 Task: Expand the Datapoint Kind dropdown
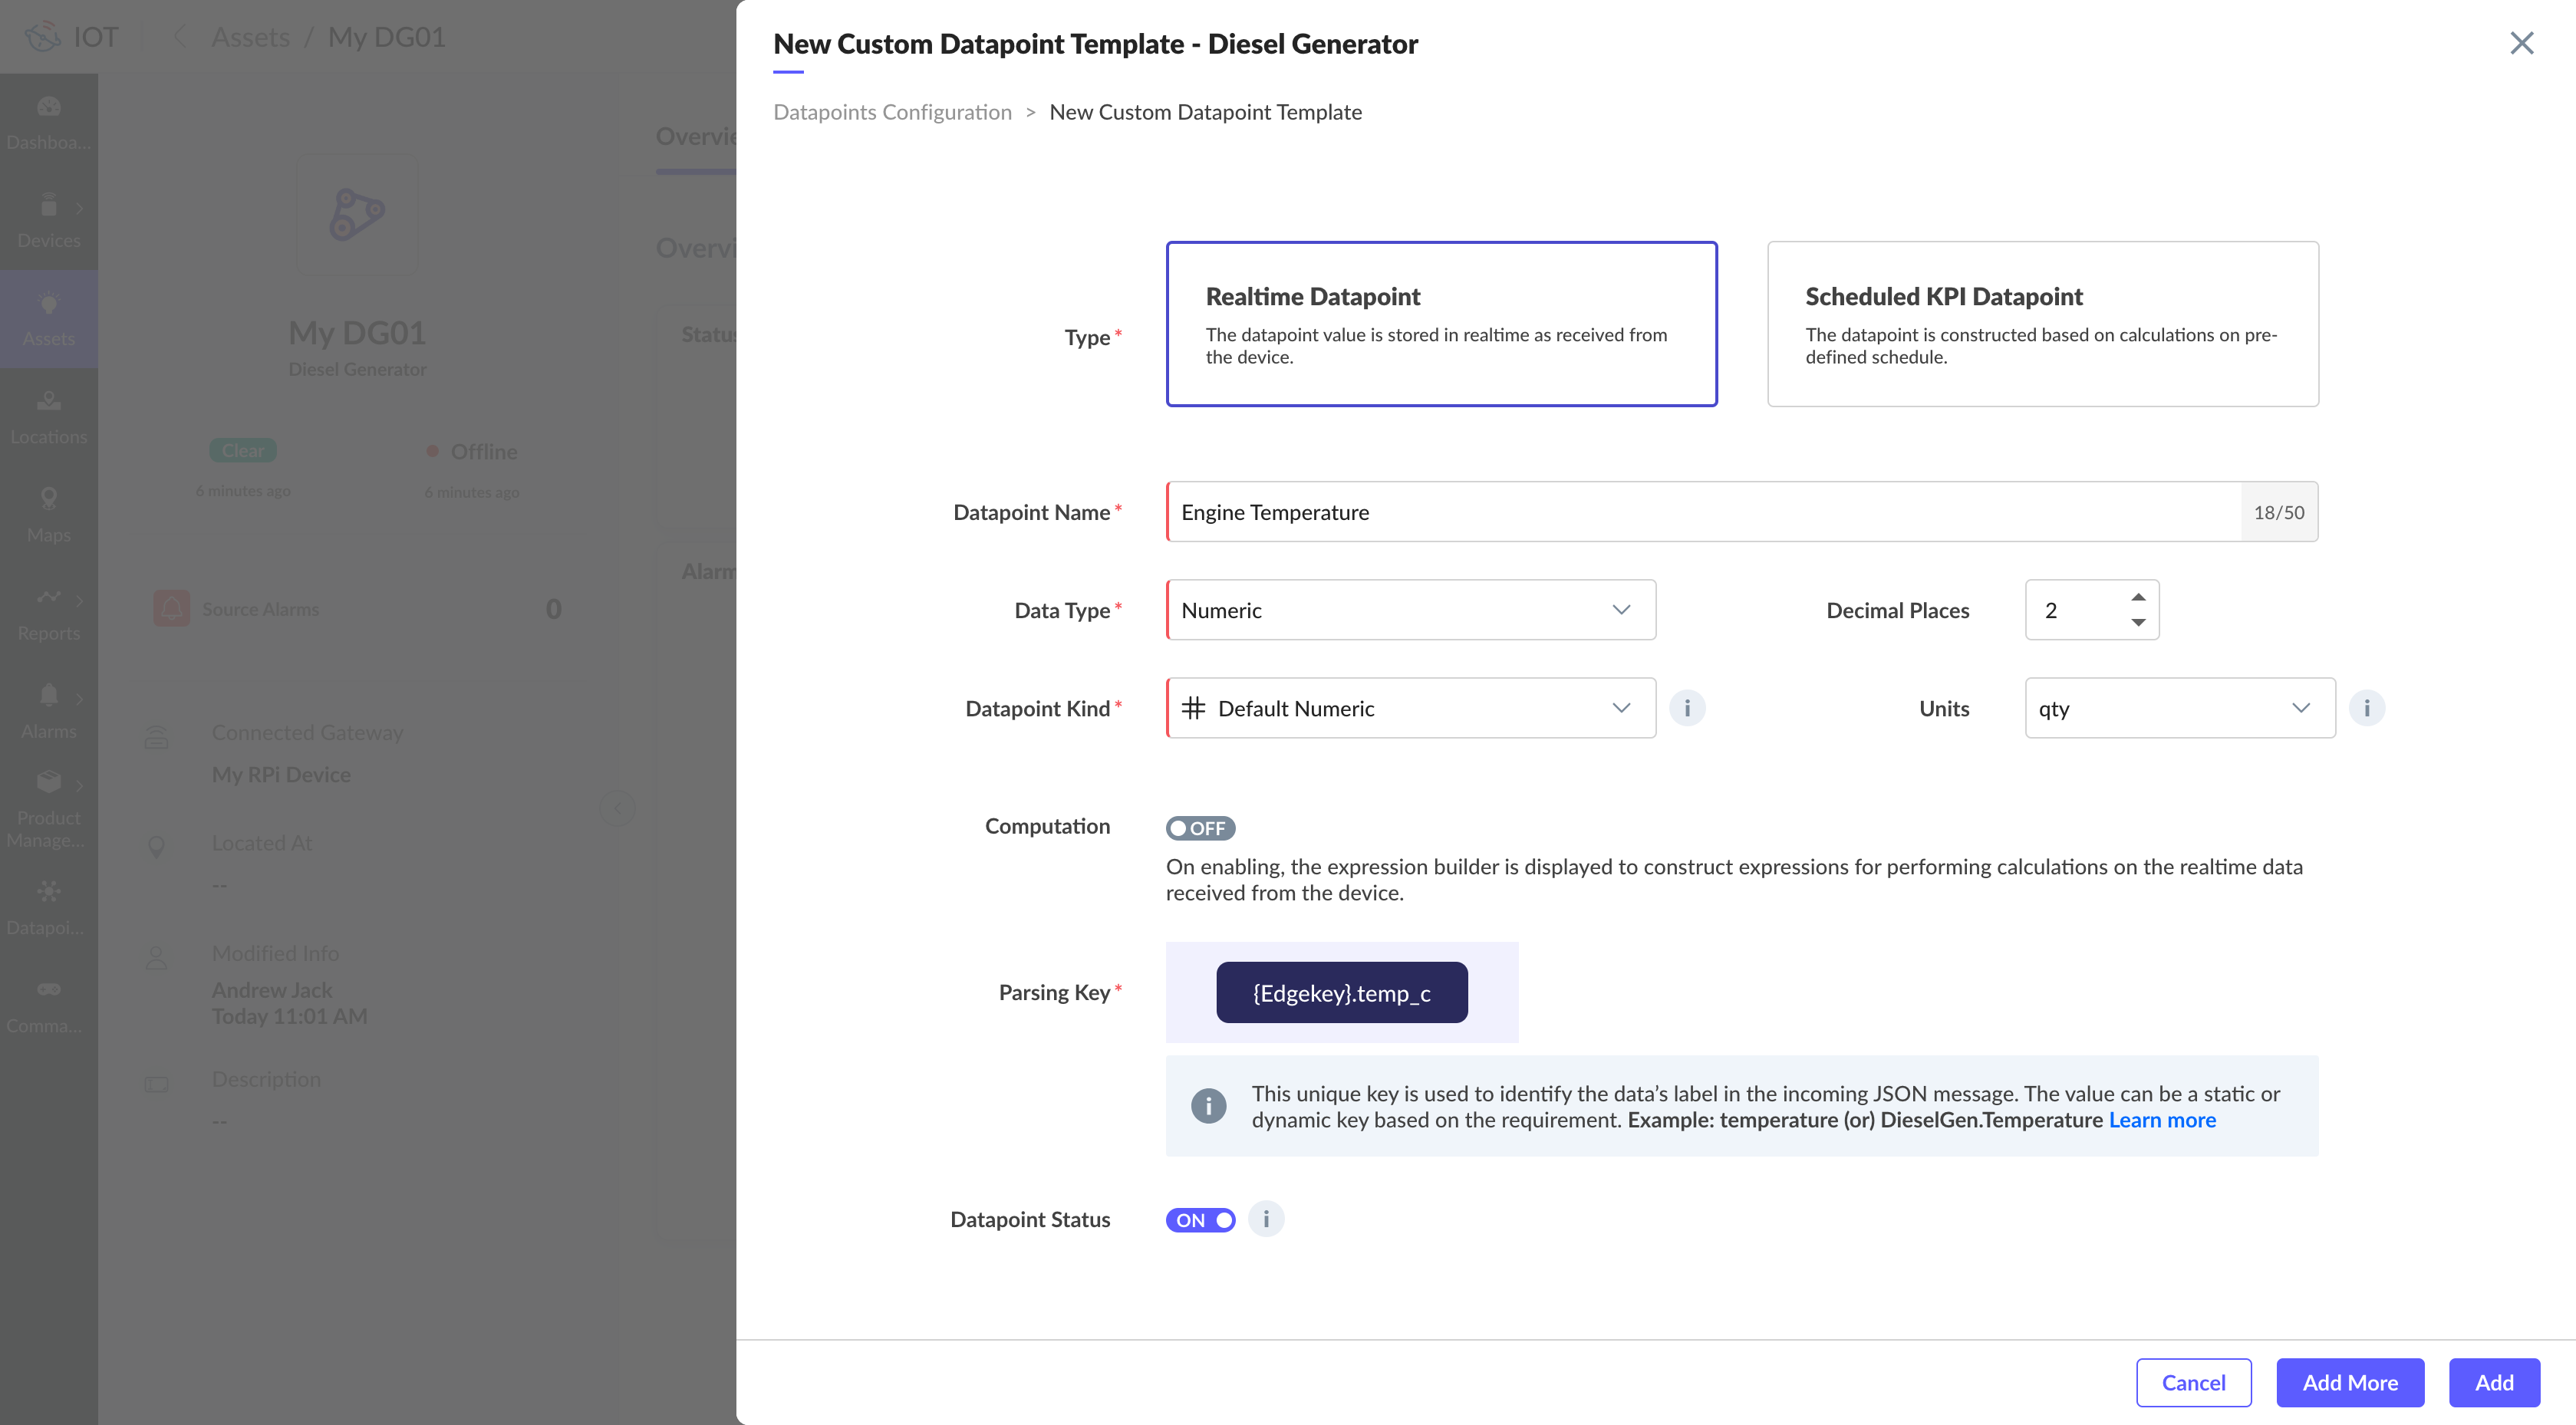[1410, 708]
